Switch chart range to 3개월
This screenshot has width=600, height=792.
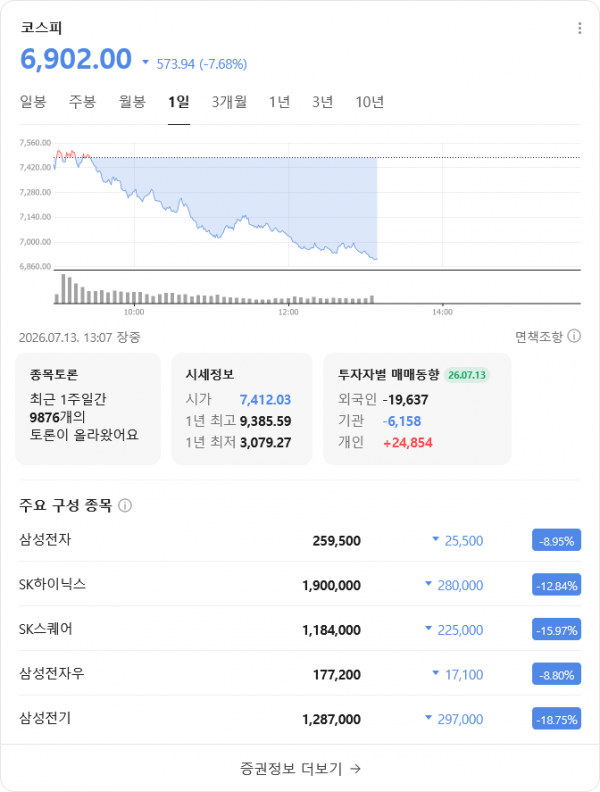click(x=229, y=103)
